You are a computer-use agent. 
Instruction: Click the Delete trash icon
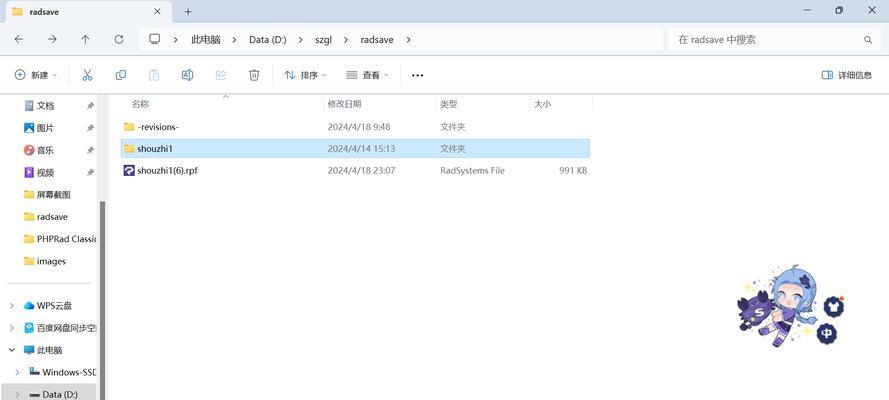coord(254,75)
